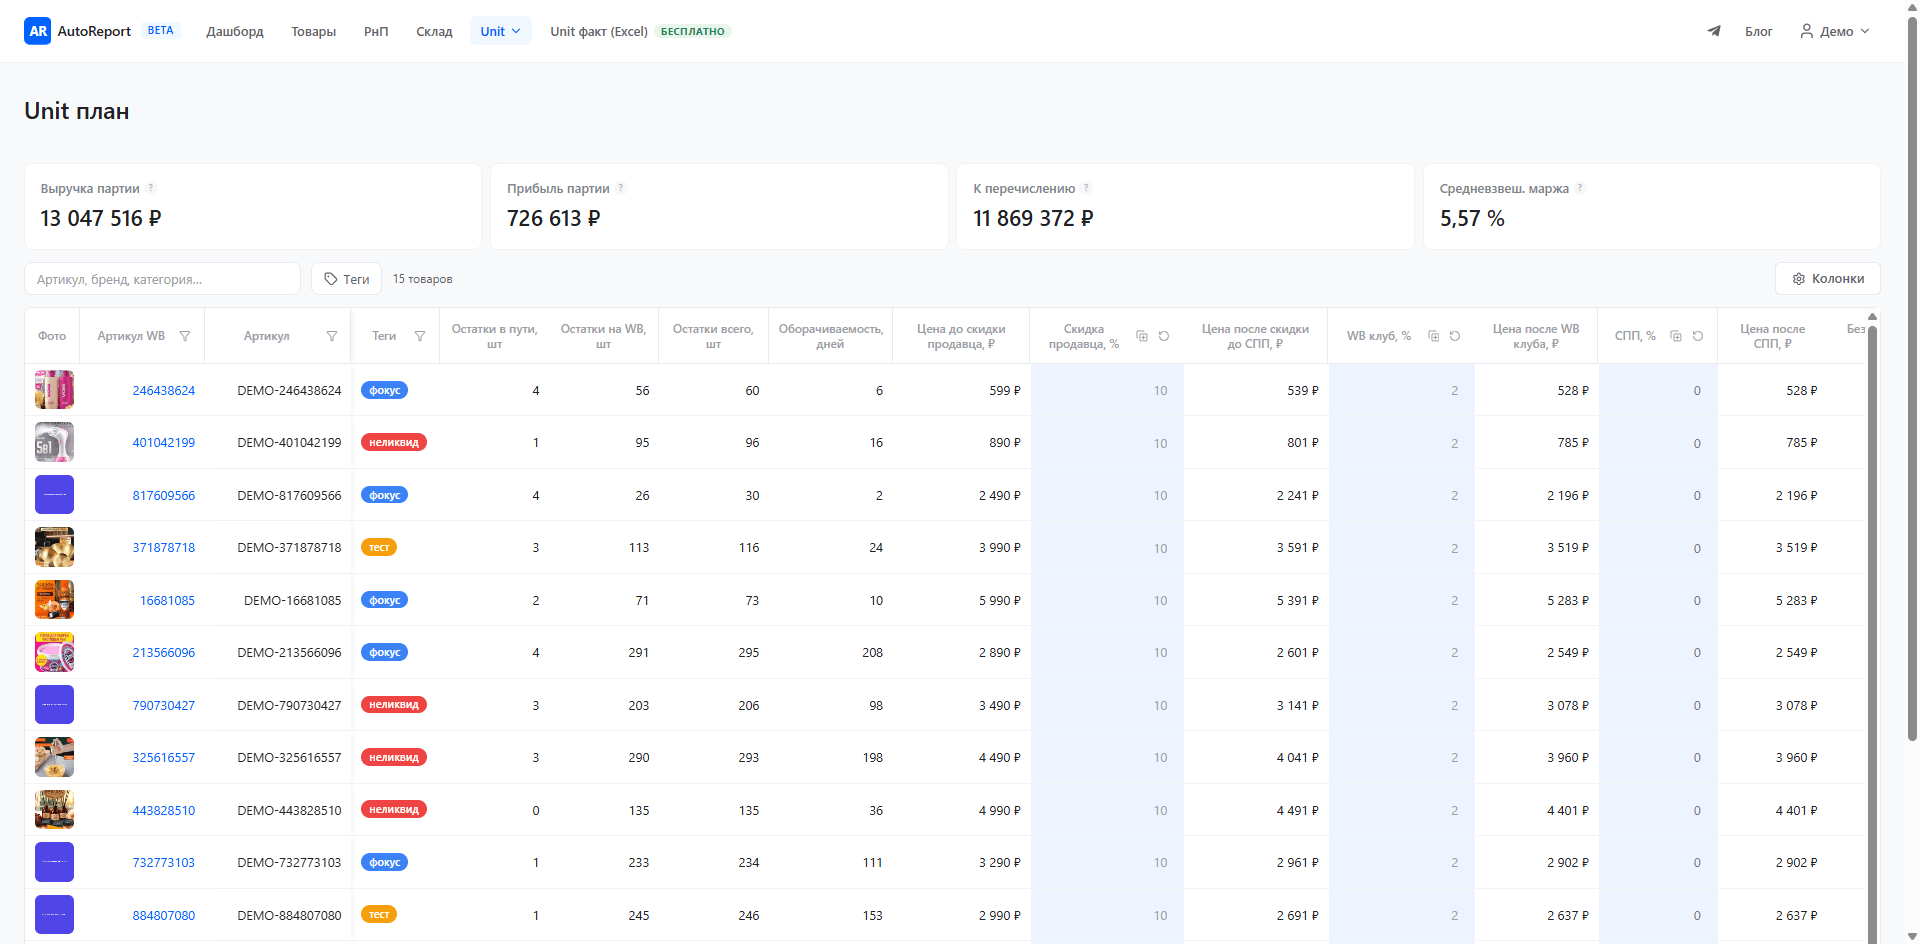Image resolution: width=1920 pixels, height=944 pixels.
Task: Click copy-to-all icon in Скидка продавца column
Action: [x=1142, y=336]
